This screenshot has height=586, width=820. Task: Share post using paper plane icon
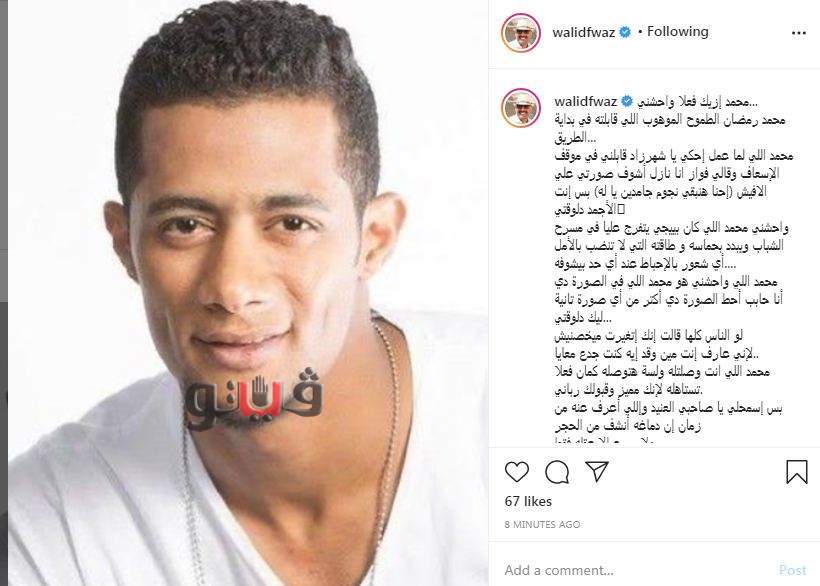597,472
